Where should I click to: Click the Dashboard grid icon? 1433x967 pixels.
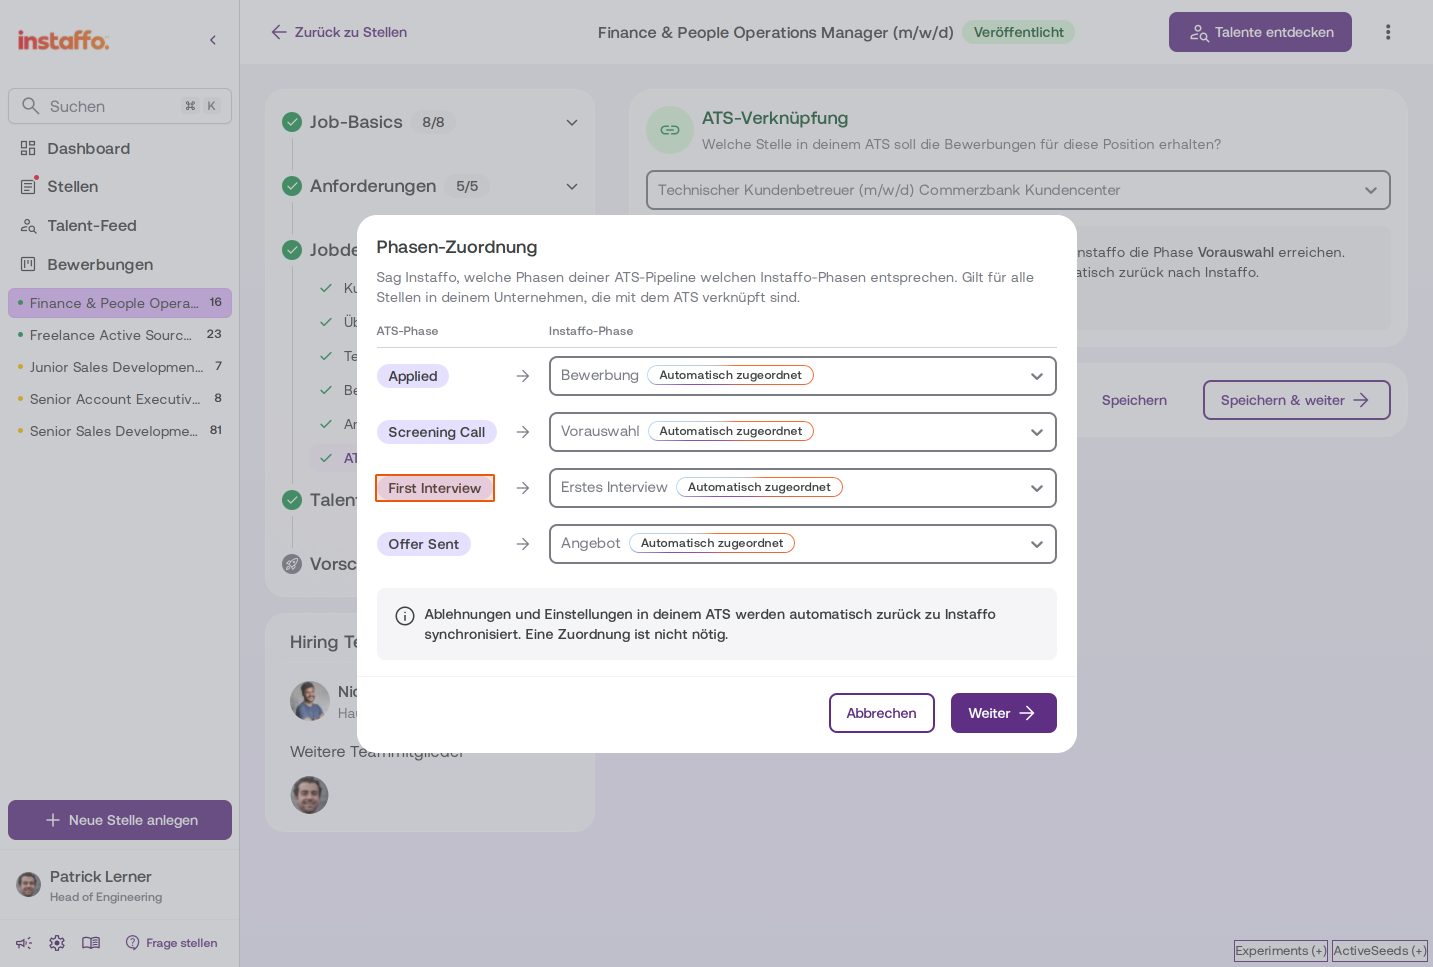(x=28, y=148)
